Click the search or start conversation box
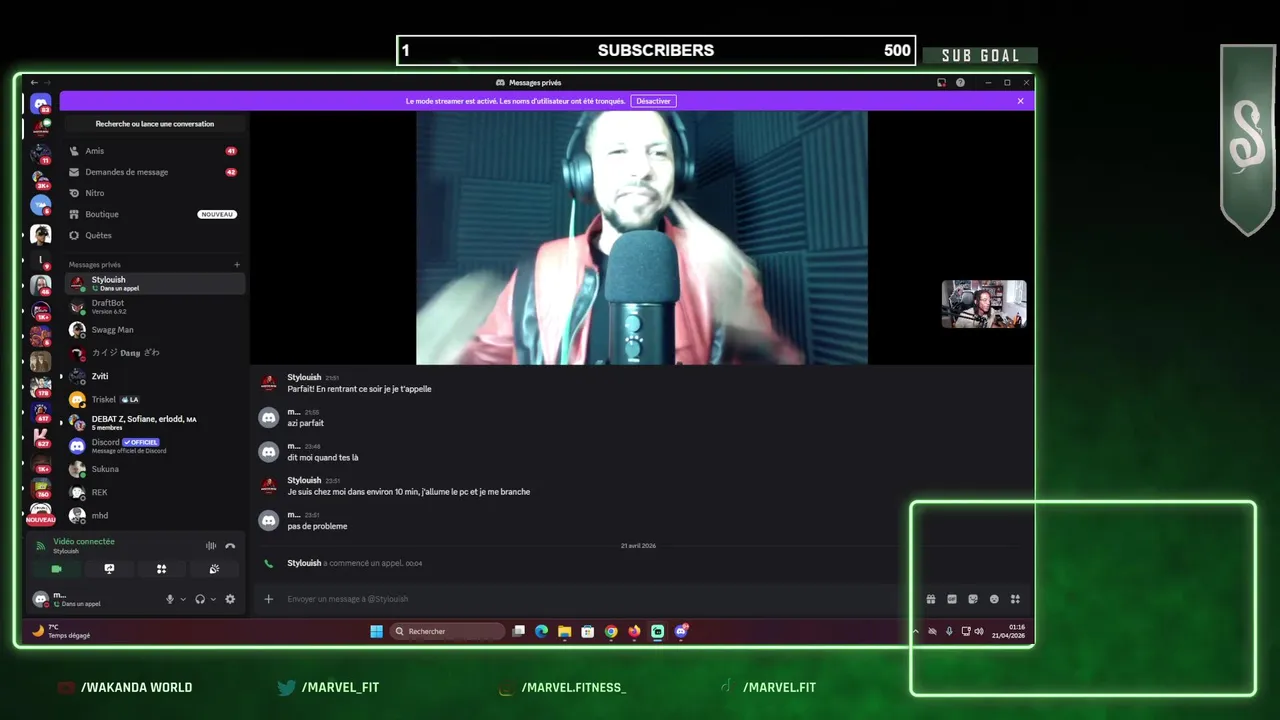This screenshot has height=720, width=1280. coord(154,124)
